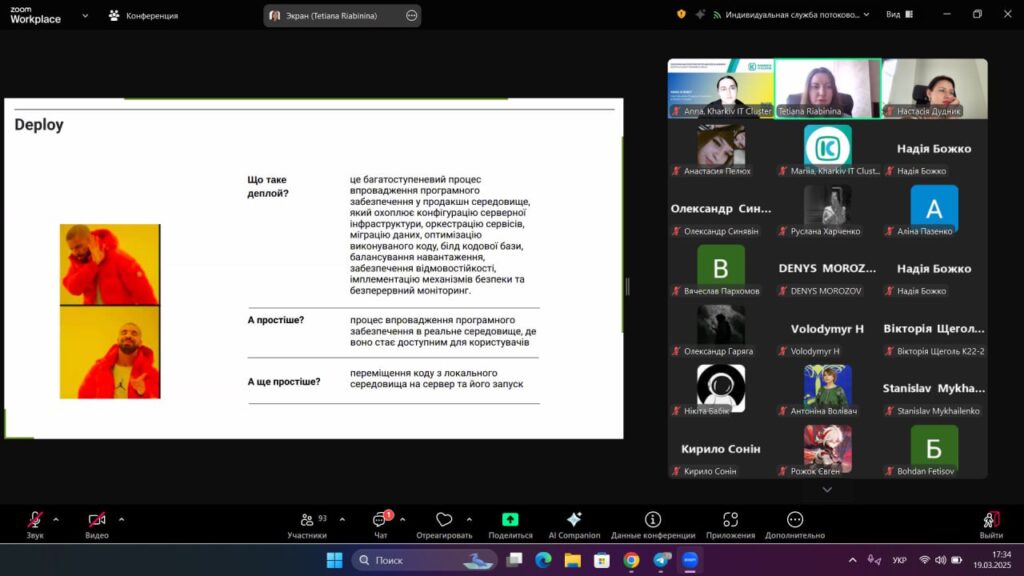This screenshot has height=576, width=1024.
Task: Switch the УКР keyboard language indicator
Action: 899,560
